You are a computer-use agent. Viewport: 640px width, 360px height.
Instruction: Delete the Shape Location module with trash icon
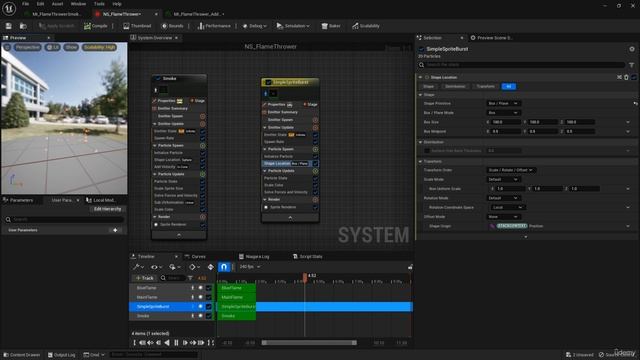pyautogui.click(x=626, y=77)
